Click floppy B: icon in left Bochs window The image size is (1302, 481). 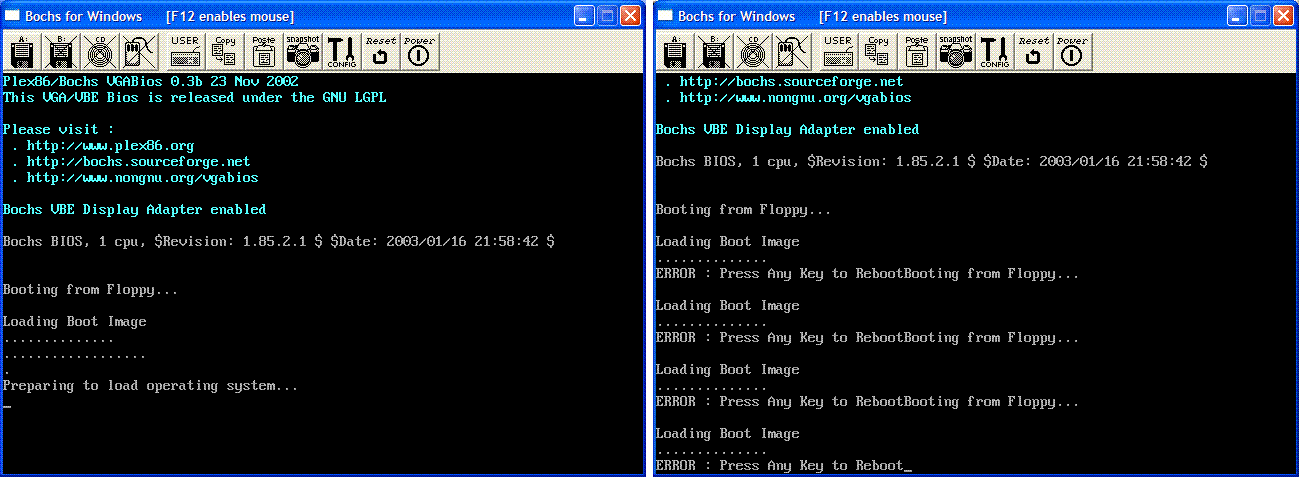[60, 51]
